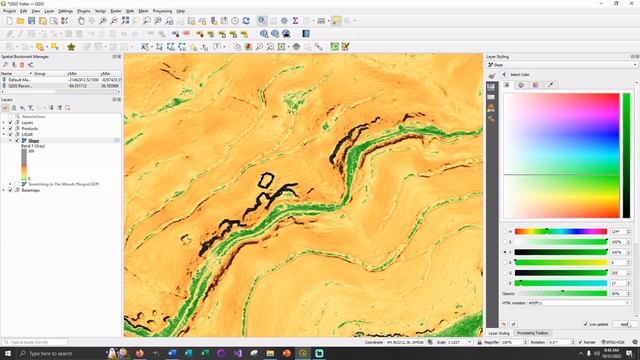
Task: Switch to the Processing Toolbox tab
Action: (x=532, y=333)
